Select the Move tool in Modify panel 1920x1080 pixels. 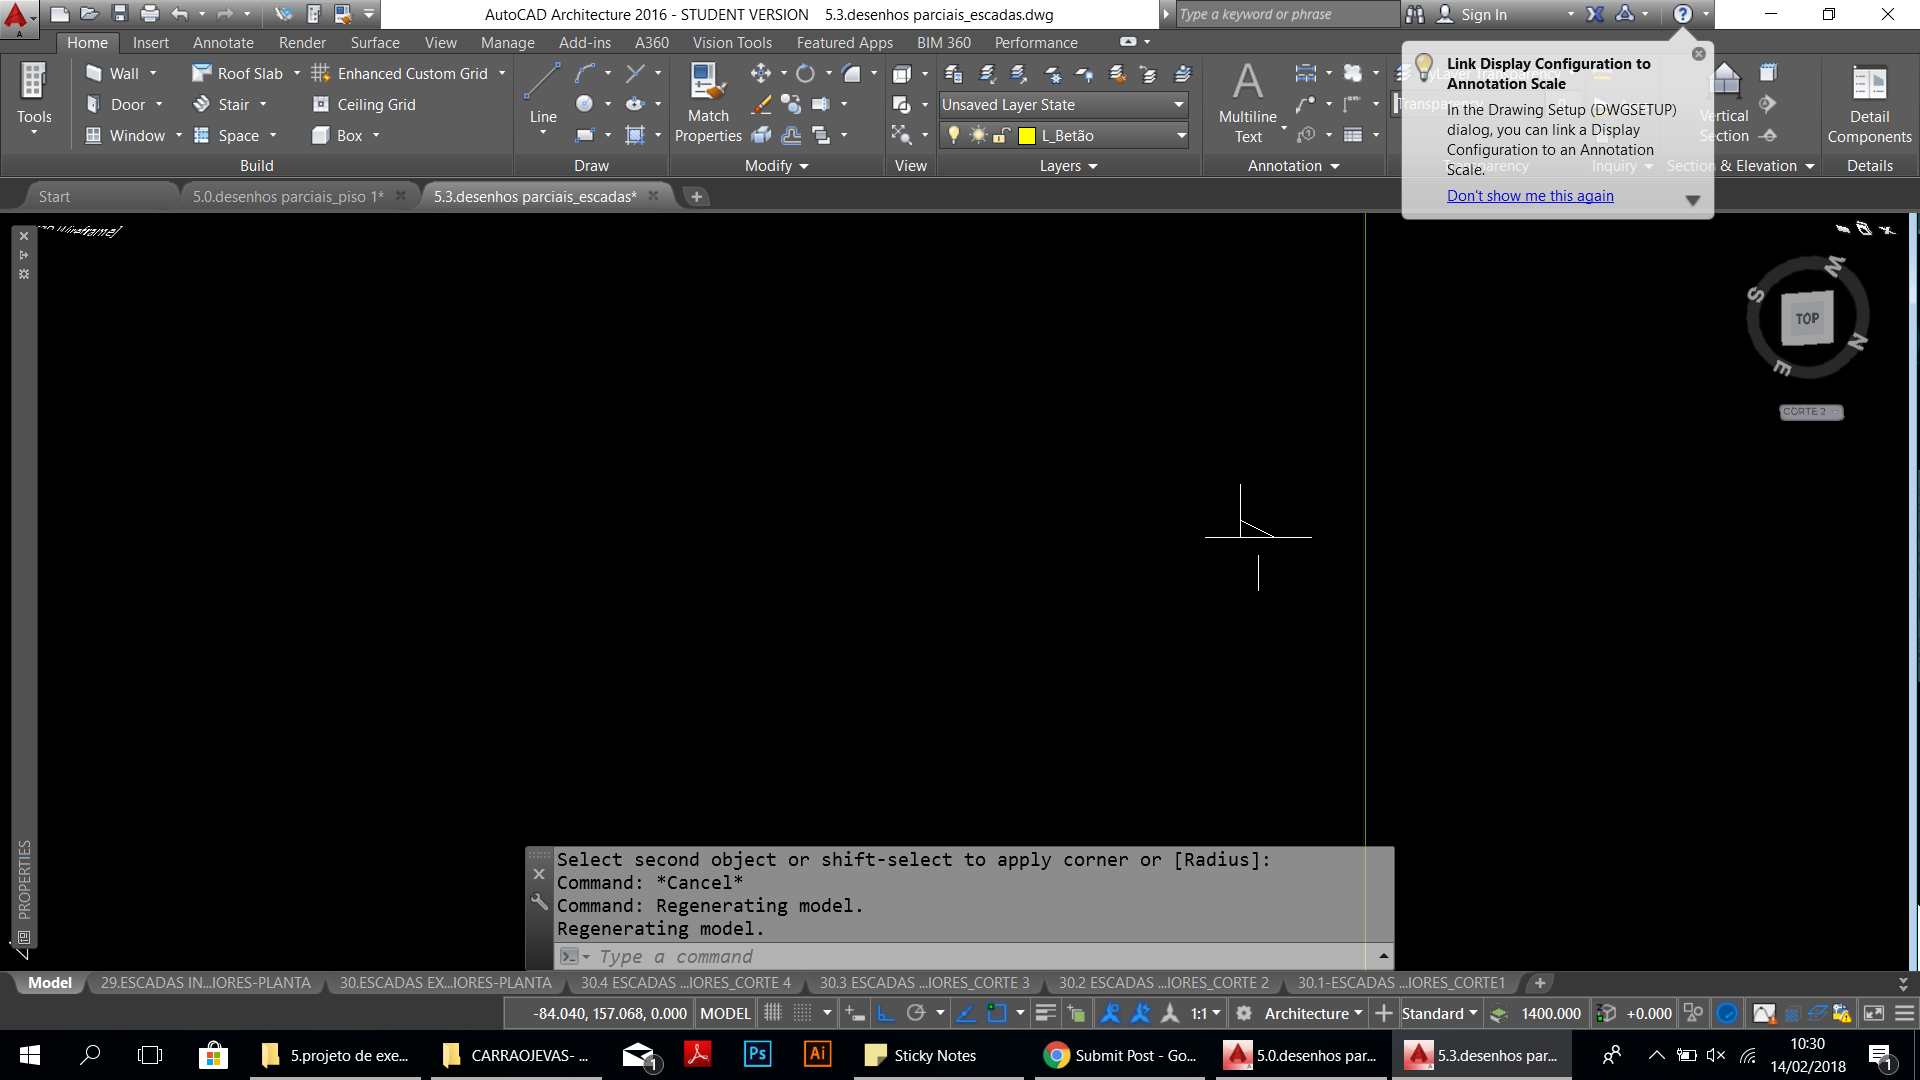coord(762,72)
